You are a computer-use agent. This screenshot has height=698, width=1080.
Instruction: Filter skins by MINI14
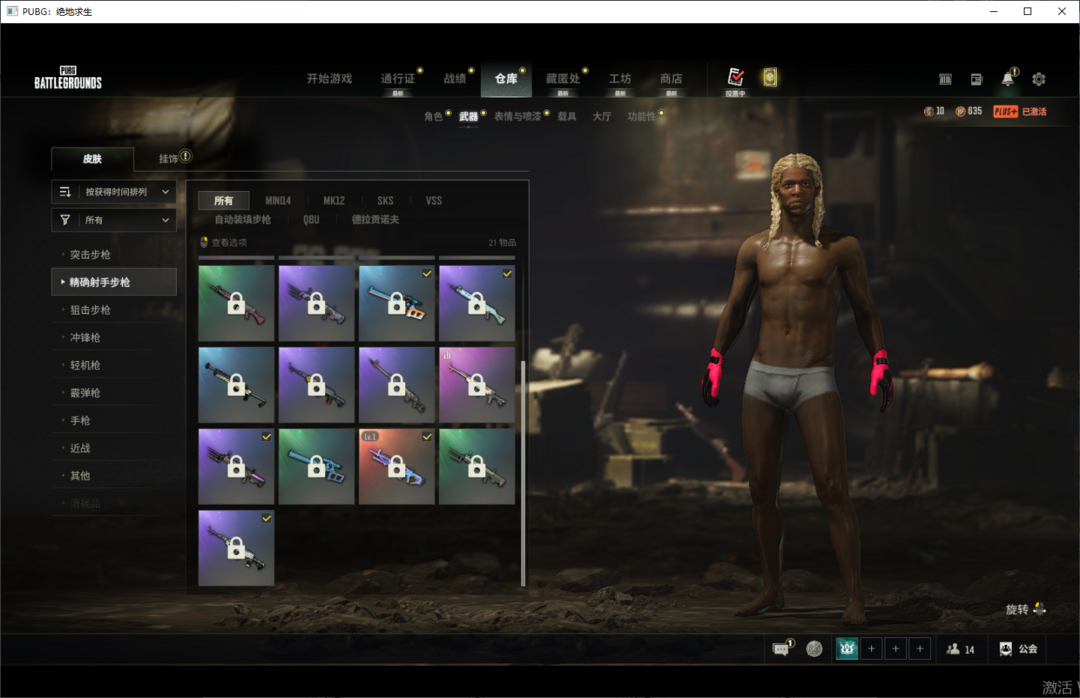(x=279, y=201)
